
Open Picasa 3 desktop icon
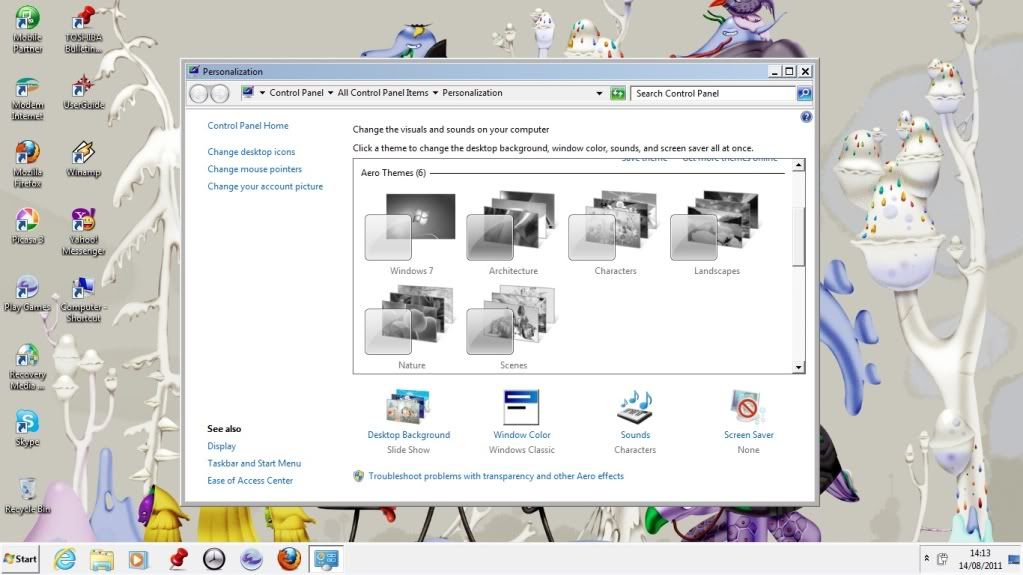tap(27, 226)
